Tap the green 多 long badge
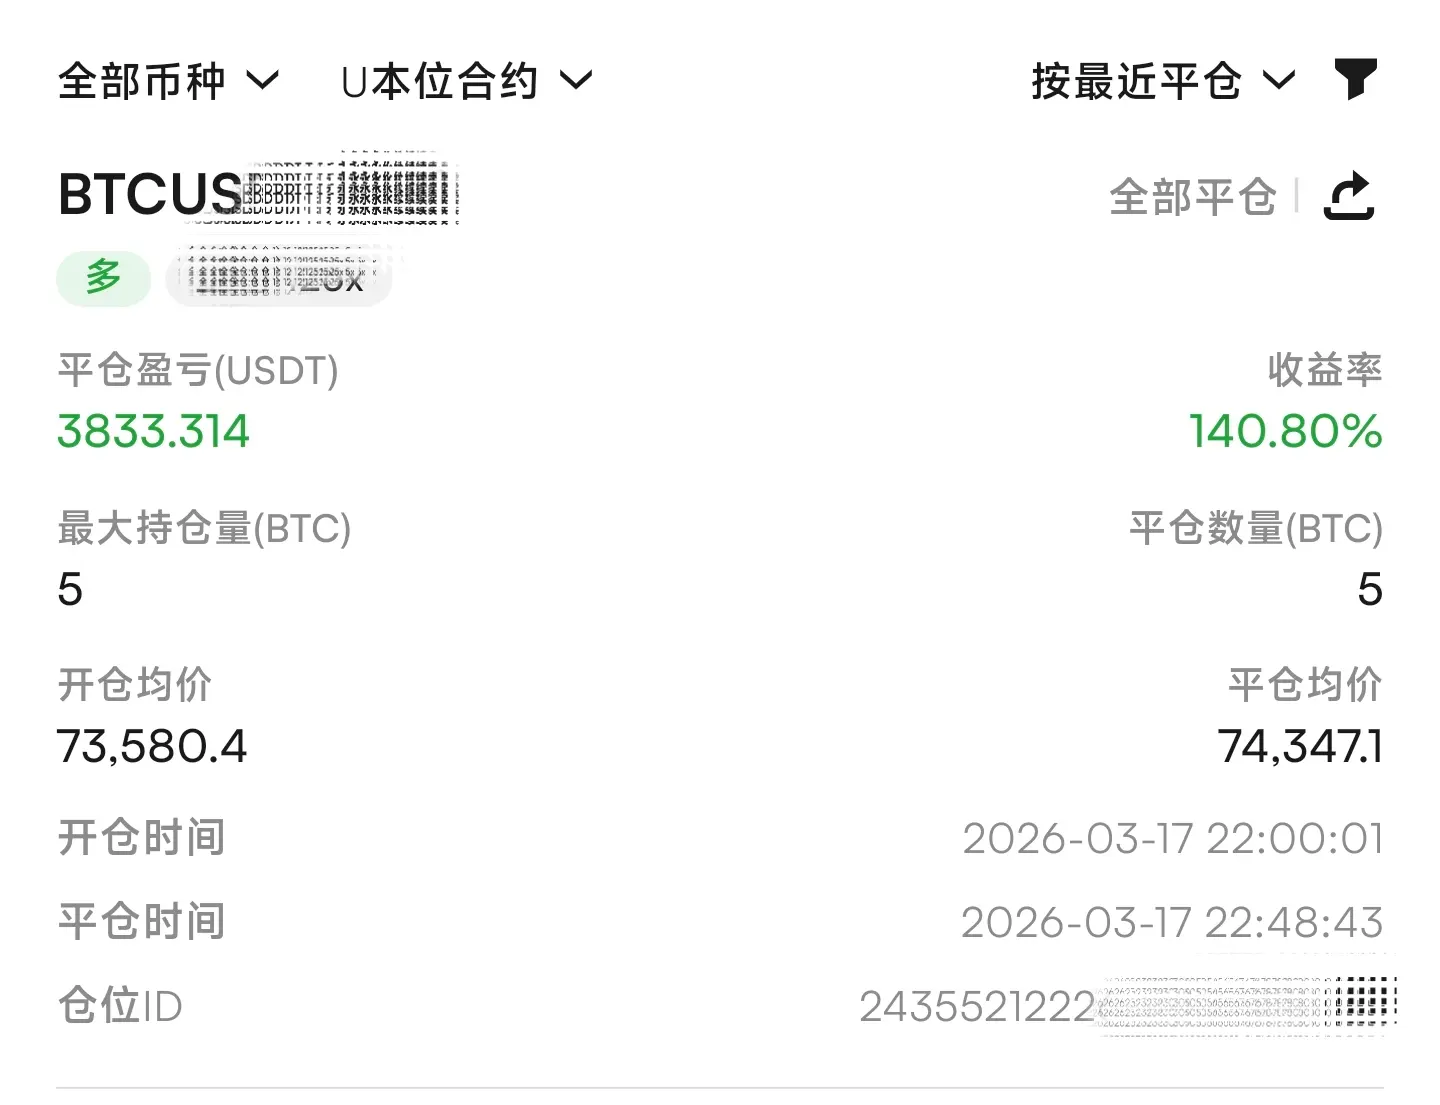 pyautogui.click(x=103, y=277)
